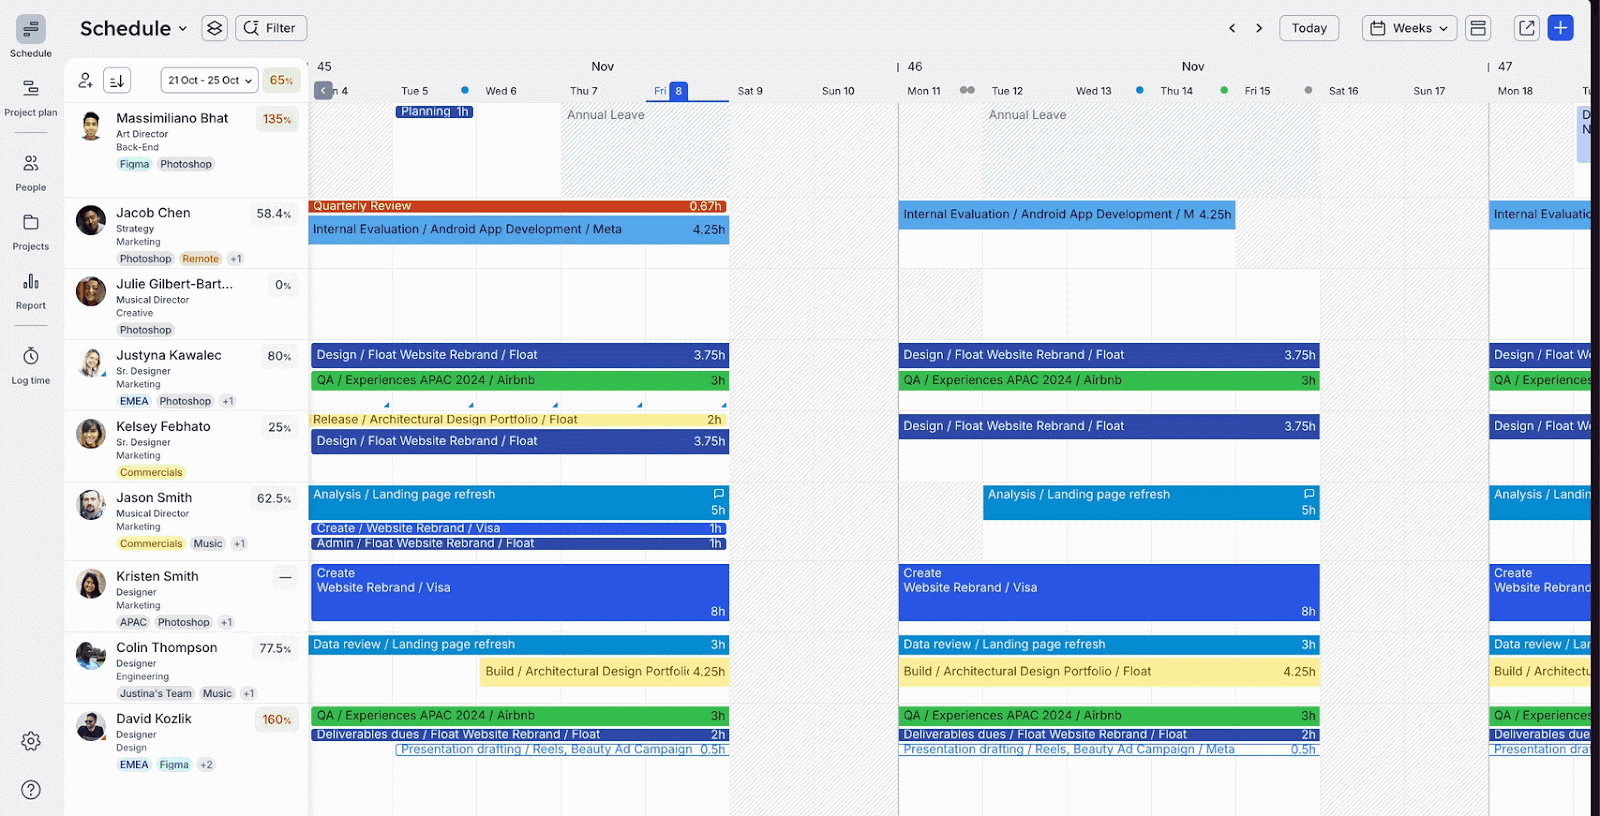Open the share/export icon

point(1526,28)
